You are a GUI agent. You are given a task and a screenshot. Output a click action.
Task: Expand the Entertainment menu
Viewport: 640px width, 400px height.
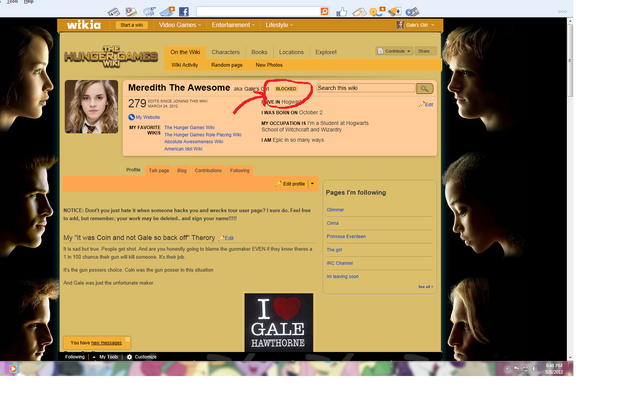(x=233, y=25)
